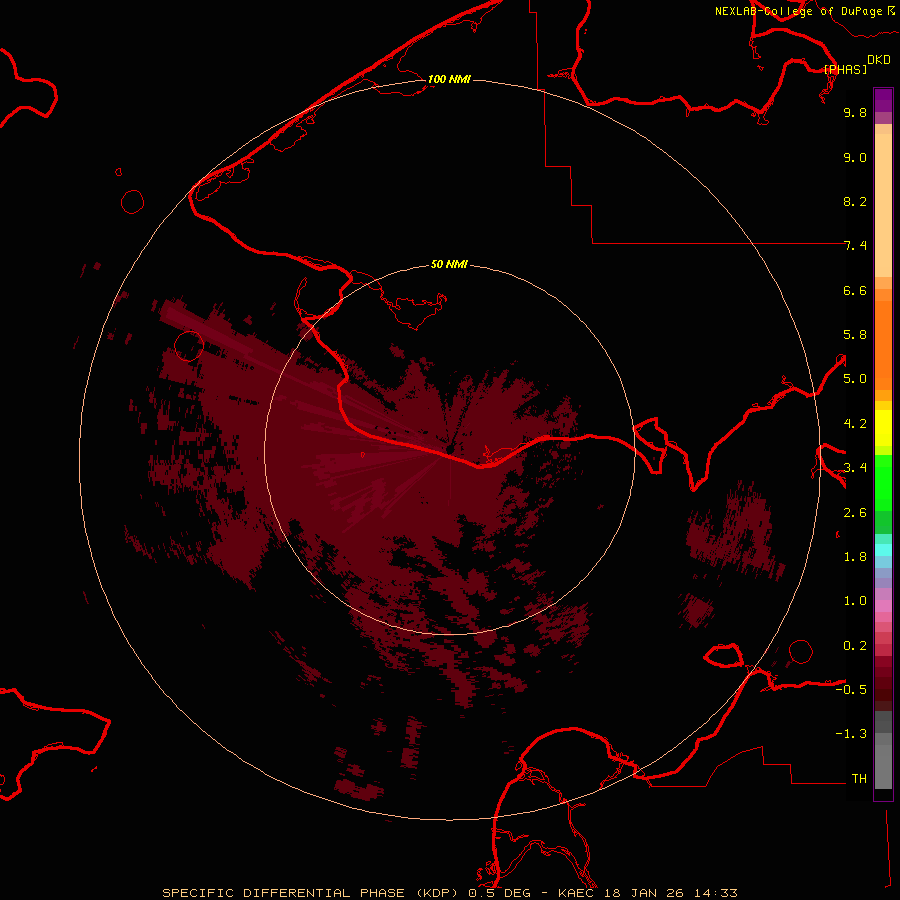Click the 4.2 value on the color scale
Image resolution: width=900 pixels, height=900 pixels.
click(x=855, y=424)
